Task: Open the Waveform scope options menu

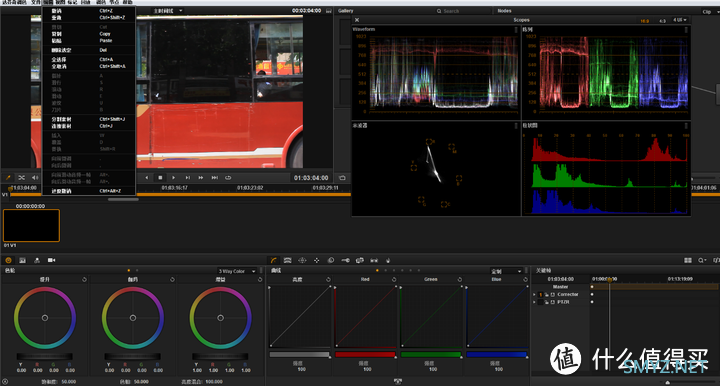Action: [x=516, y=29]
